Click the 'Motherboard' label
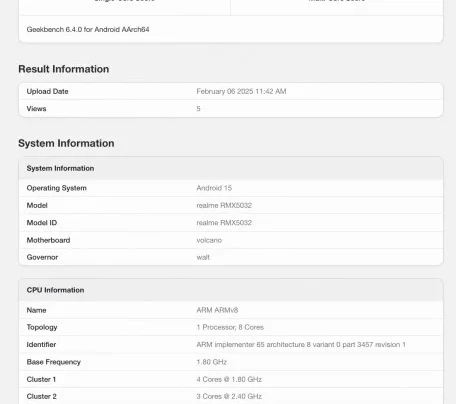 pyautogui.click(x=48, y=240)
